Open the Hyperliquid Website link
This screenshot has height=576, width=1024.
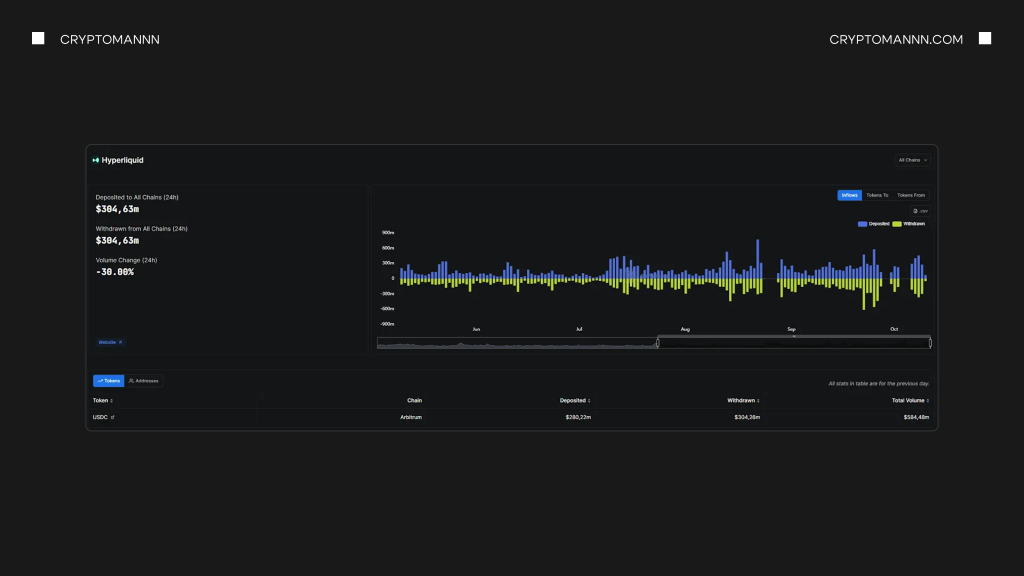point(110,342)
